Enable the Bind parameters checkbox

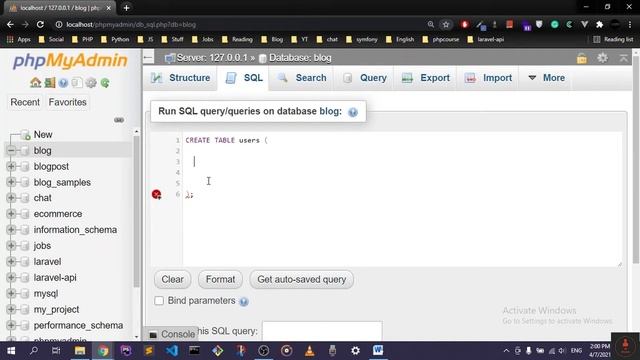(159, 301)
